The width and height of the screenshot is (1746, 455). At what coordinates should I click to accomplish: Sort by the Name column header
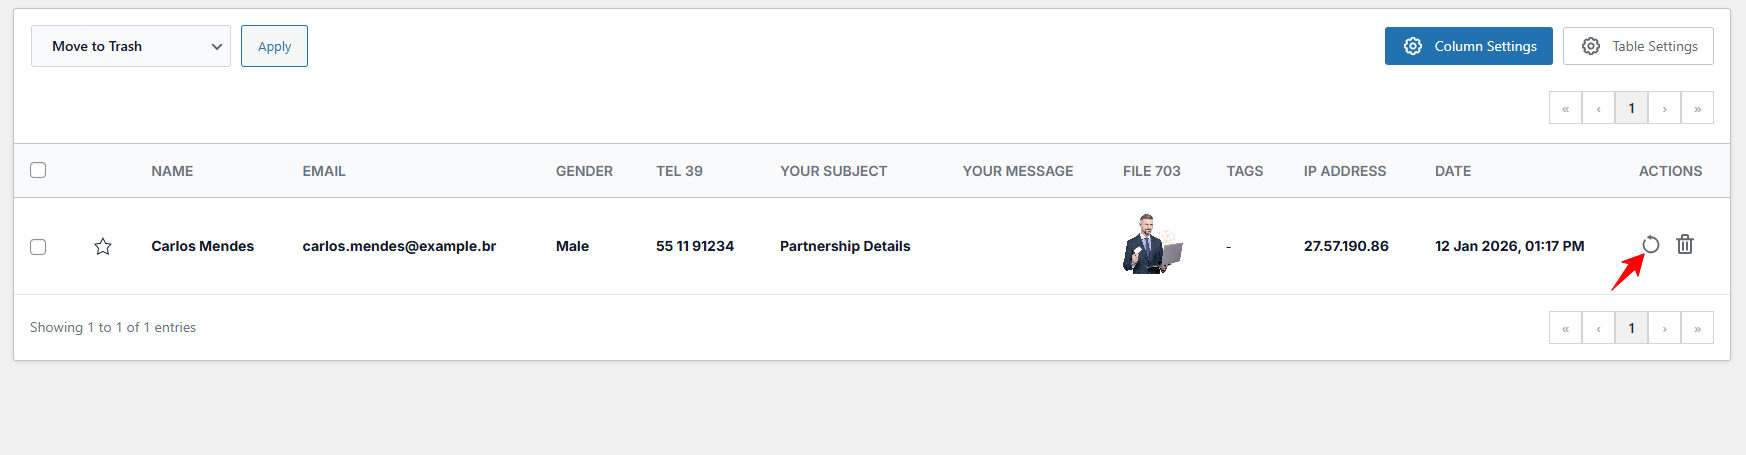tap(172, 171)
